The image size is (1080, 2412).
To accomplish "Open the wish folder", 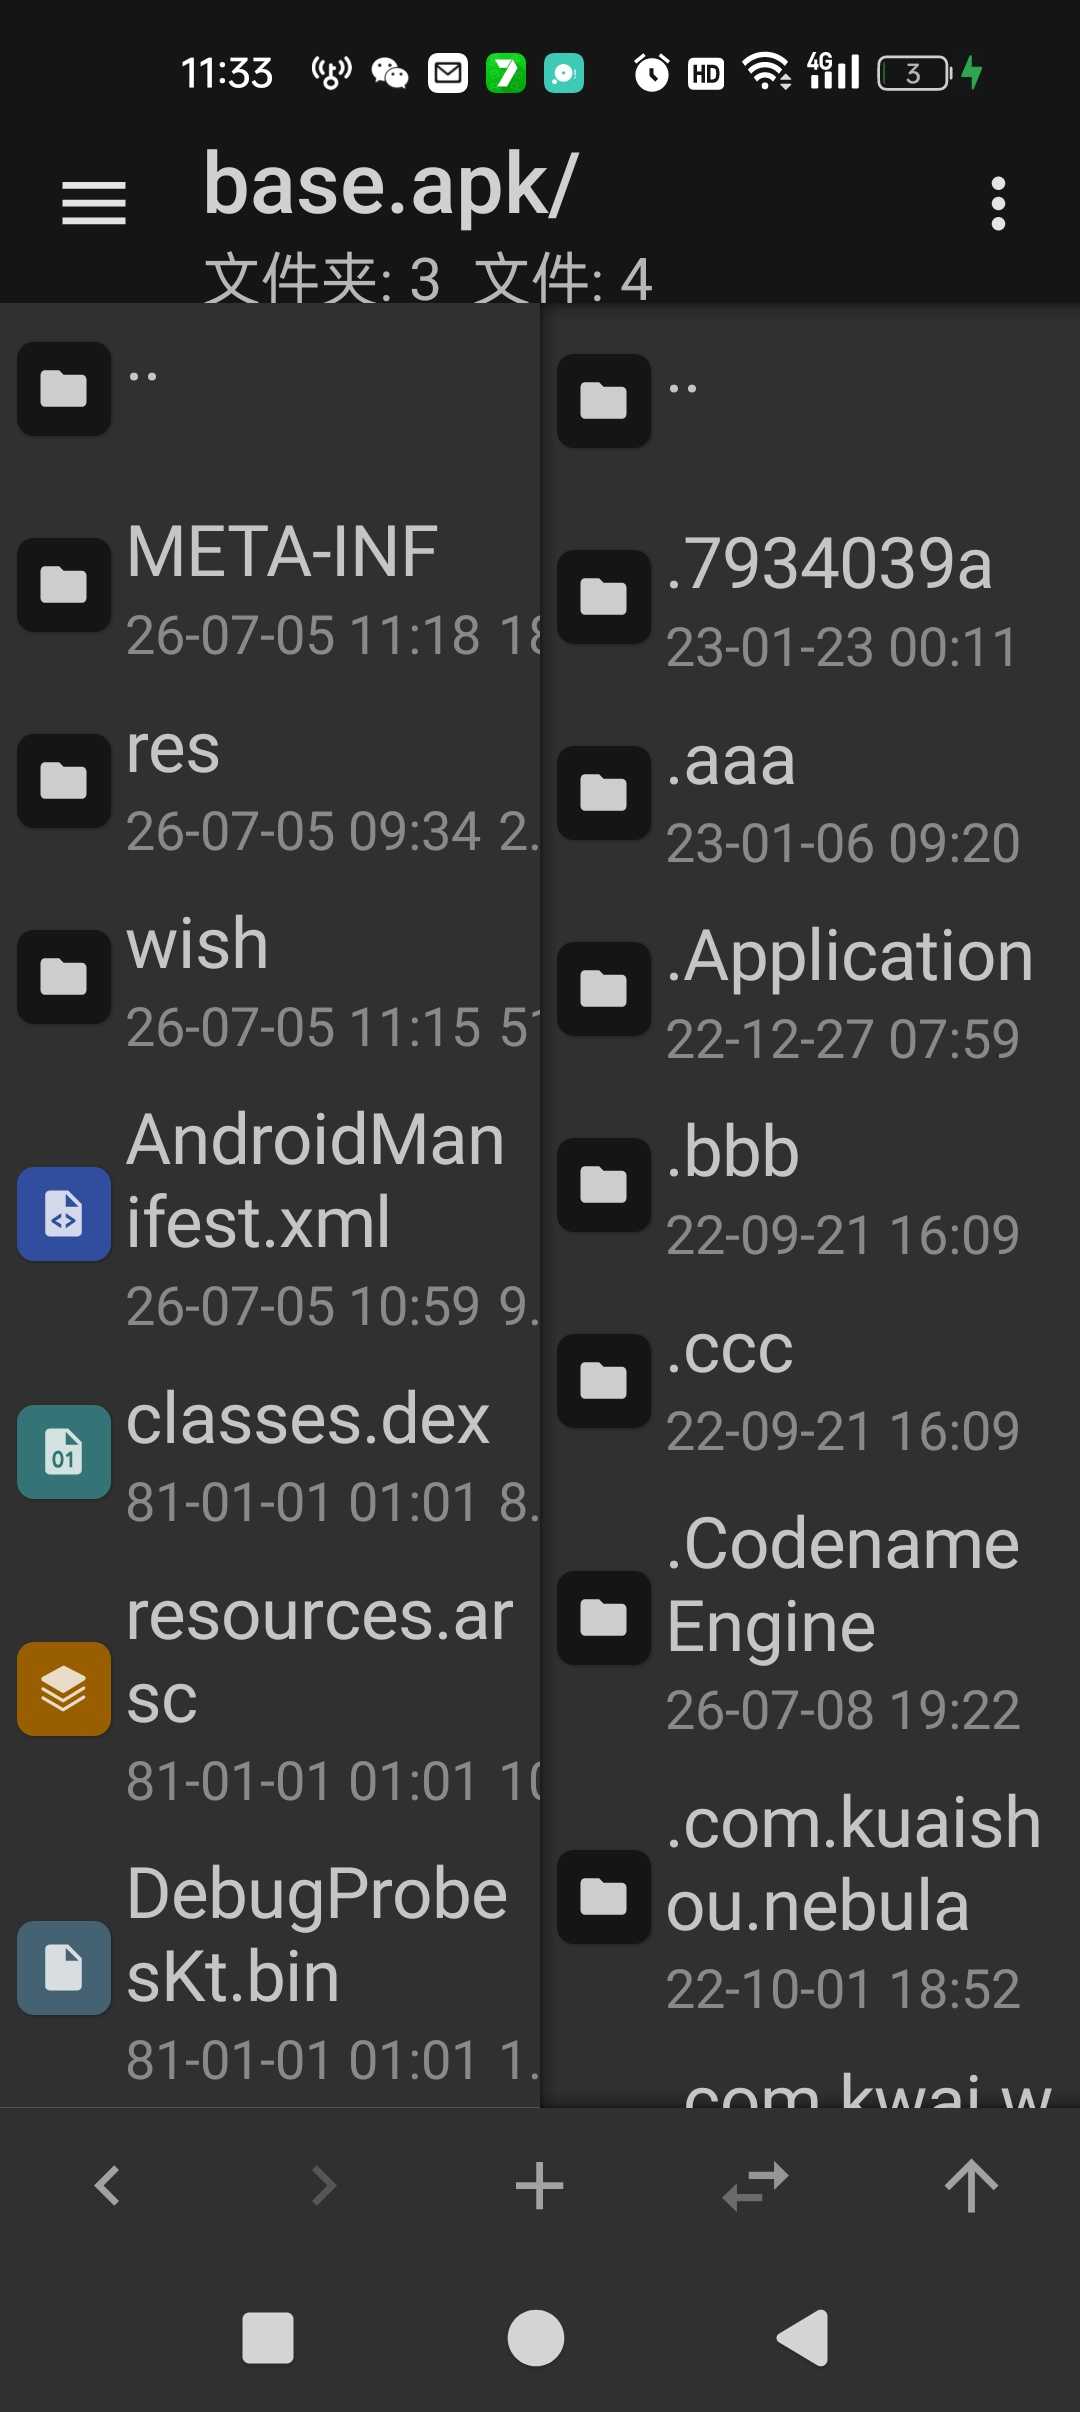I will click(270, 980).
